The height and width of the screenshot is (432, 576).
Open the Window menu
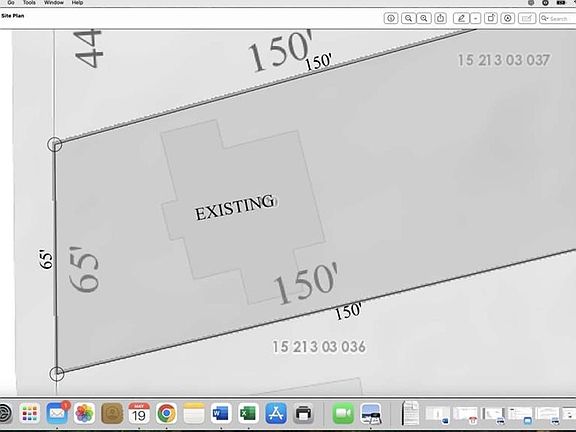click(x=54, y=3)
